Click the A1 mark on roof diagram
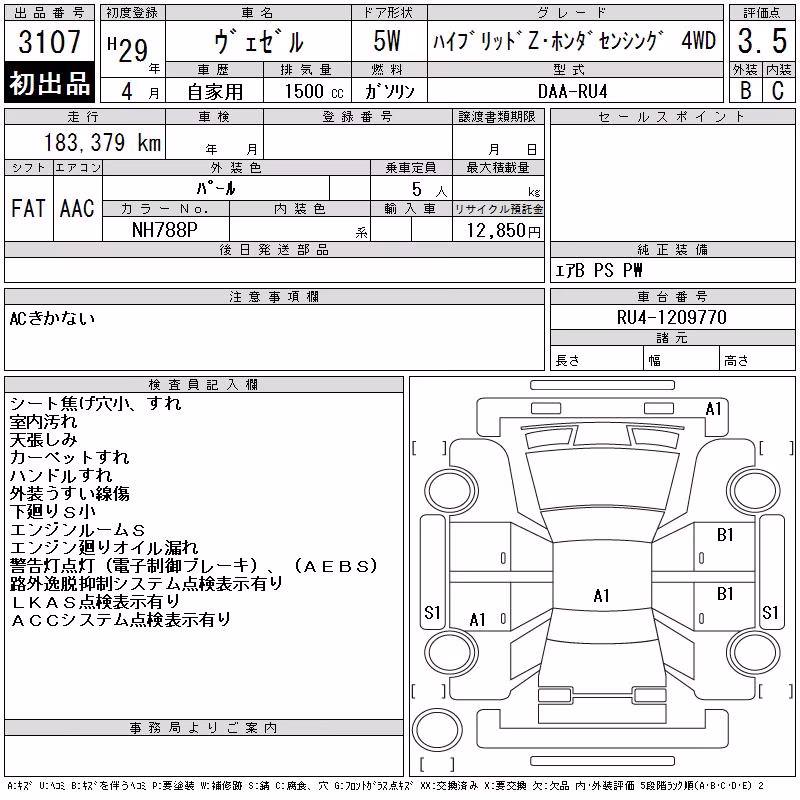Viewport: 800px width, 800px height. [602, 595]
